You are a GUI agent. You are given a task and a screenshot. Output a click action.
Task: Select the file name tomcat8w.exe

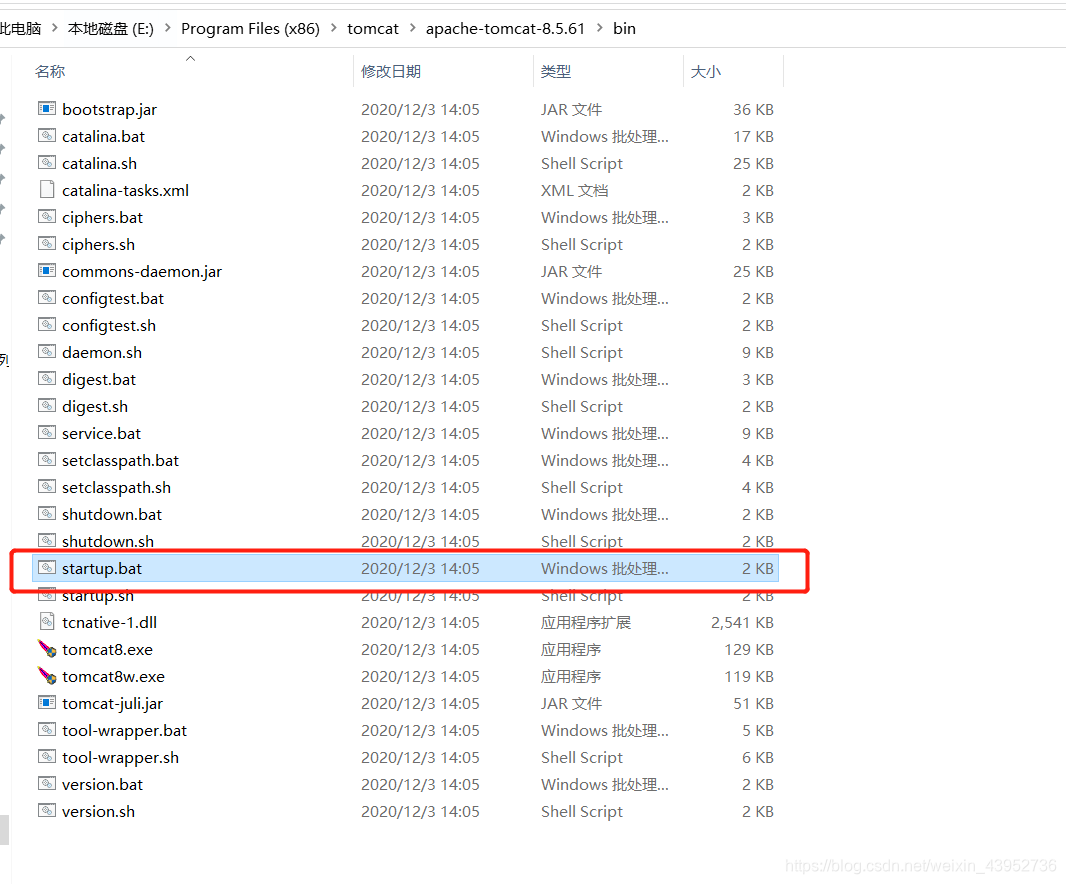(x=114, y=677)
